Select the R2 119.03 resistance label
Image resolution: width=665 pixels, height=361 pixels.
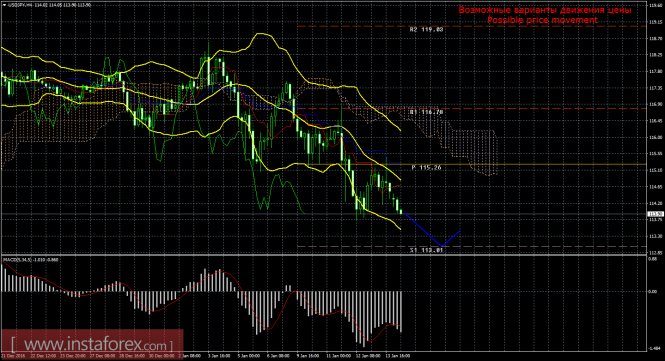click(426, 30)
